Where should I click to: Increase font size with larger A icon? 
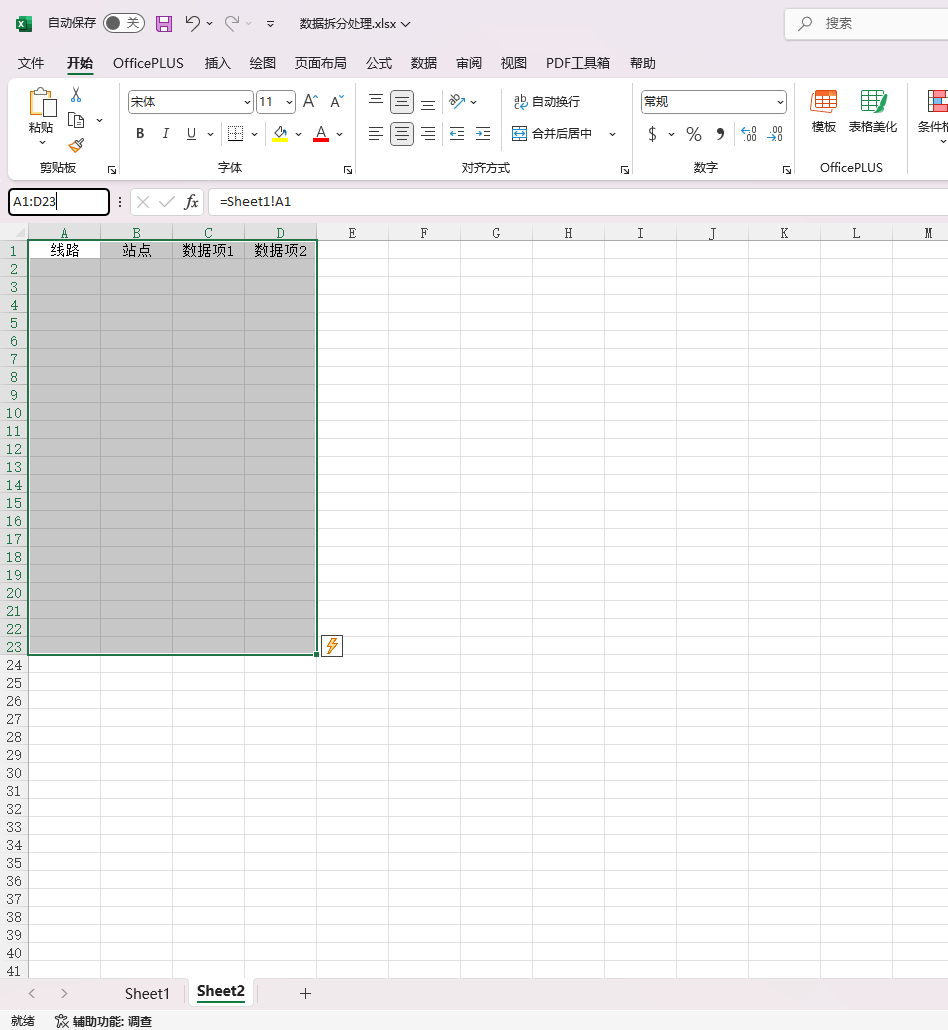pyautogui.click(x=310, y=101)
